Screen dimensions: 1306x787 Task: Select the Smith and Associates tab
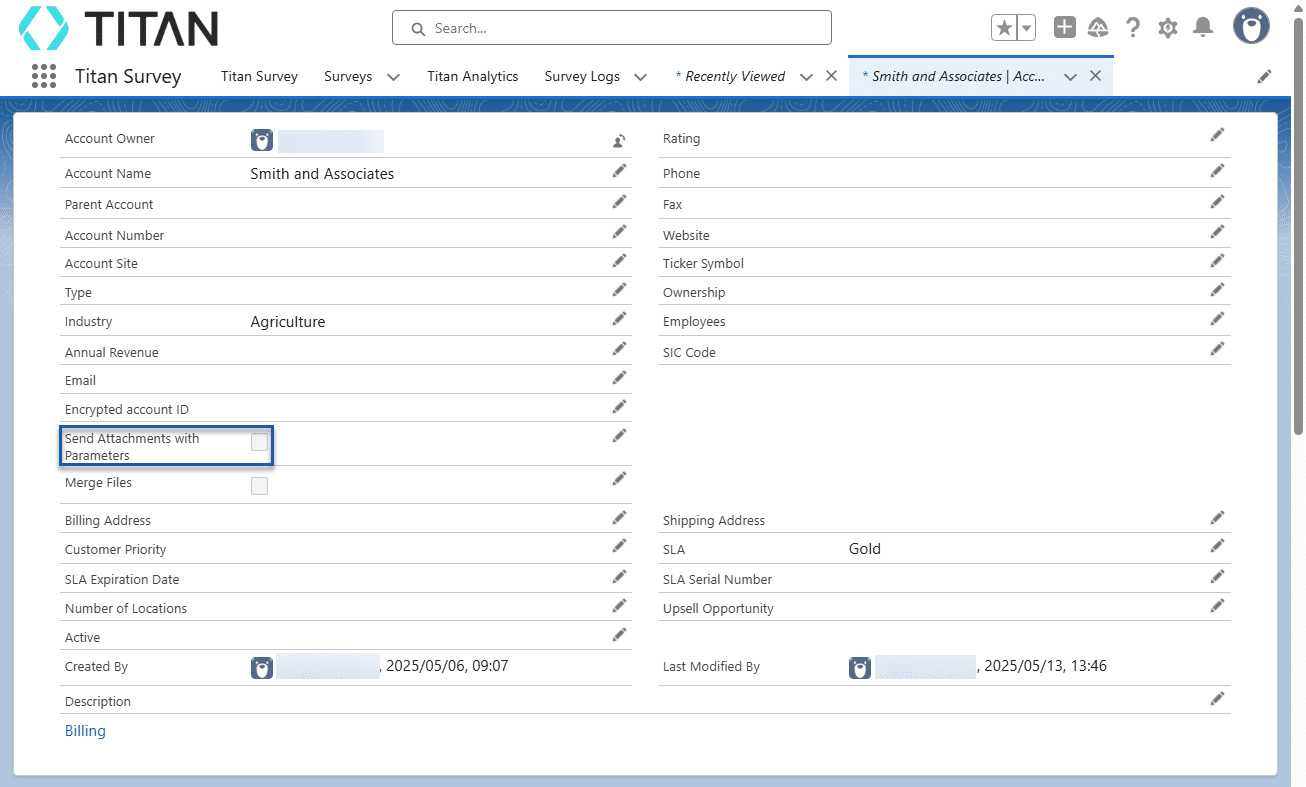point(953,76)
